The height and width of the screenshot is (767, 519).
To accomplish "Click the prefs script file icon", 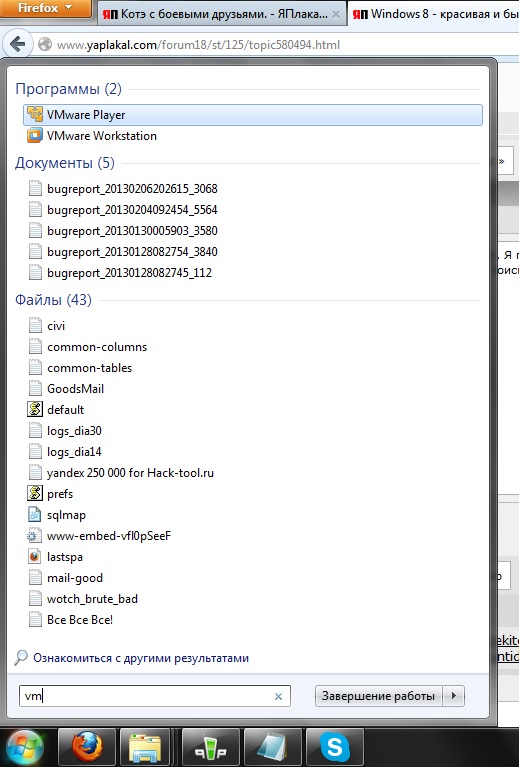I will (x=35, y=493).
